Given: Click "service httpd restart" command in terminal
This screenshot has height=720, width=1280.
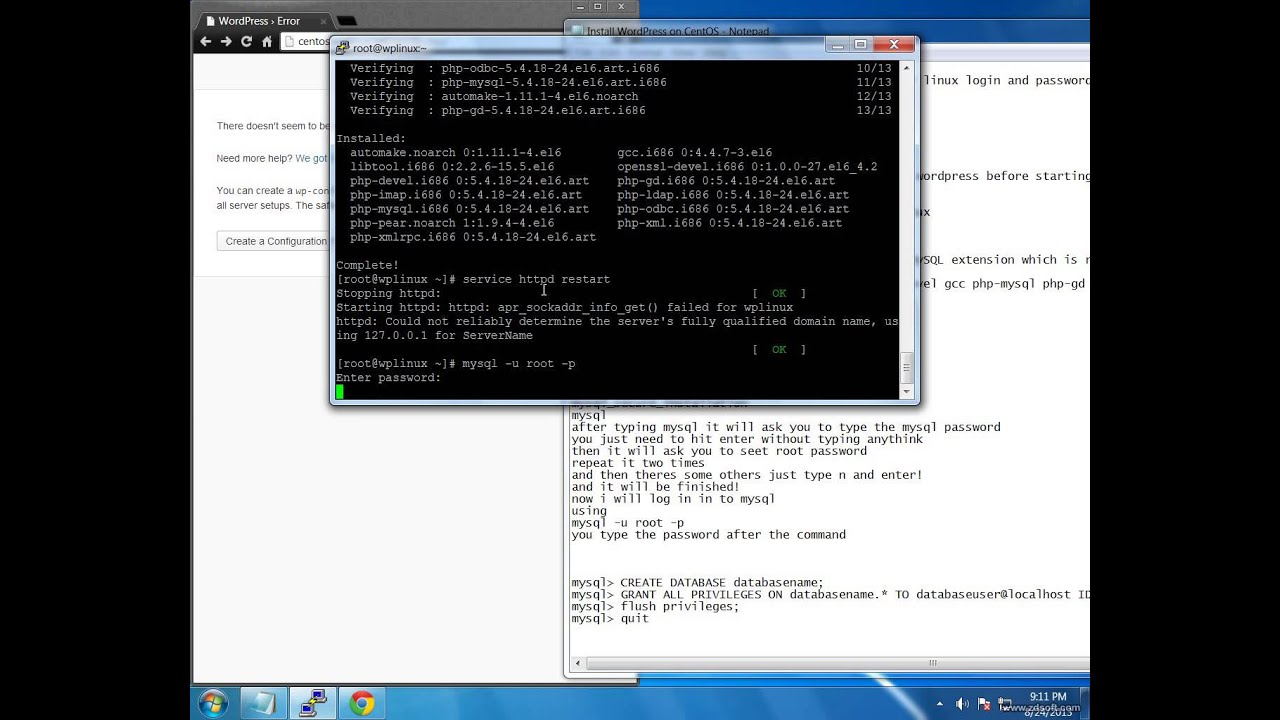Looking at the screenshot, I should [x=536, y=279].
